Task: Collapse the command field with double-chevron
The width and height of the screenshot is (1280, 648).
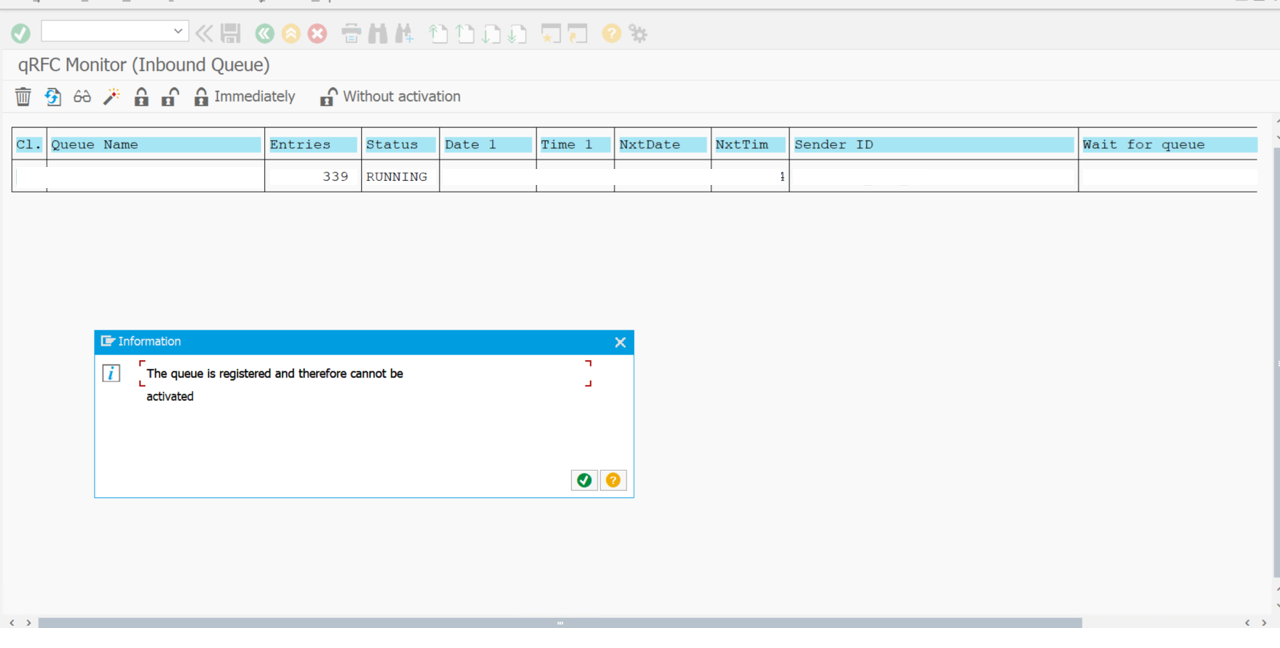Action: 204,34
